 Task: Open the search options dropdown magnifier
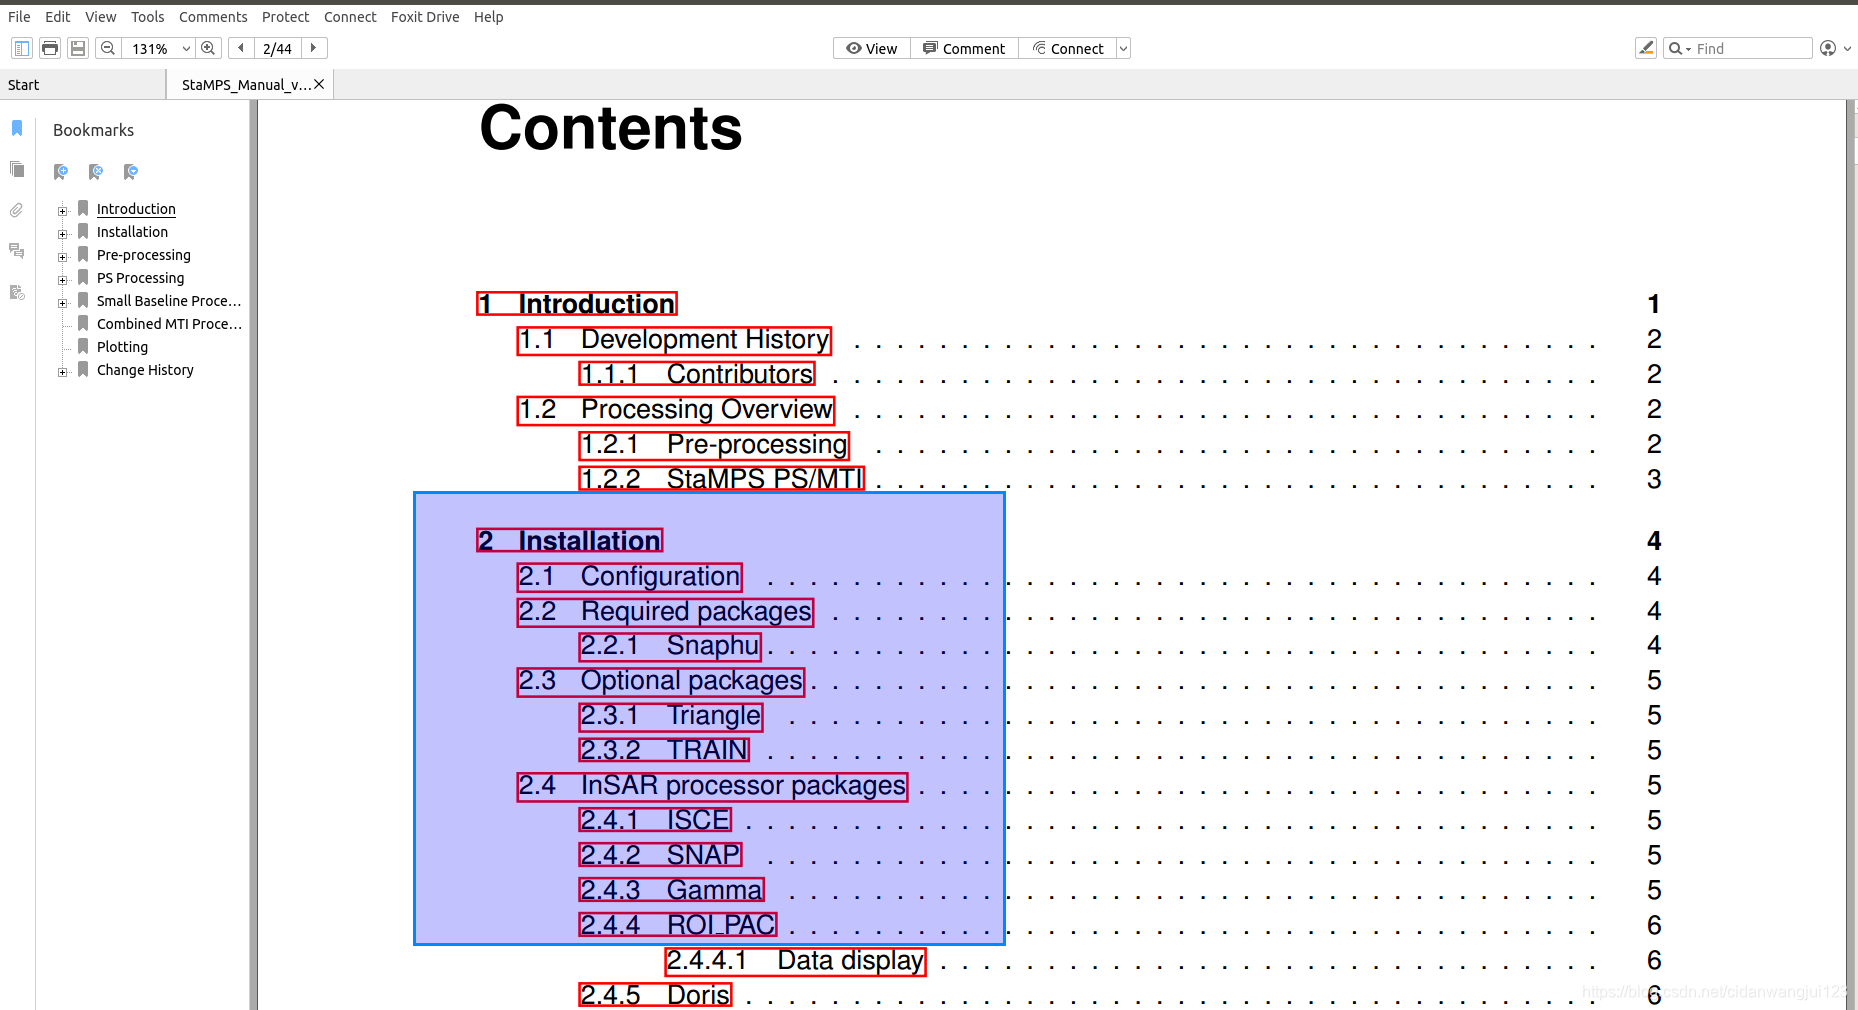(x=1679, y=48)
